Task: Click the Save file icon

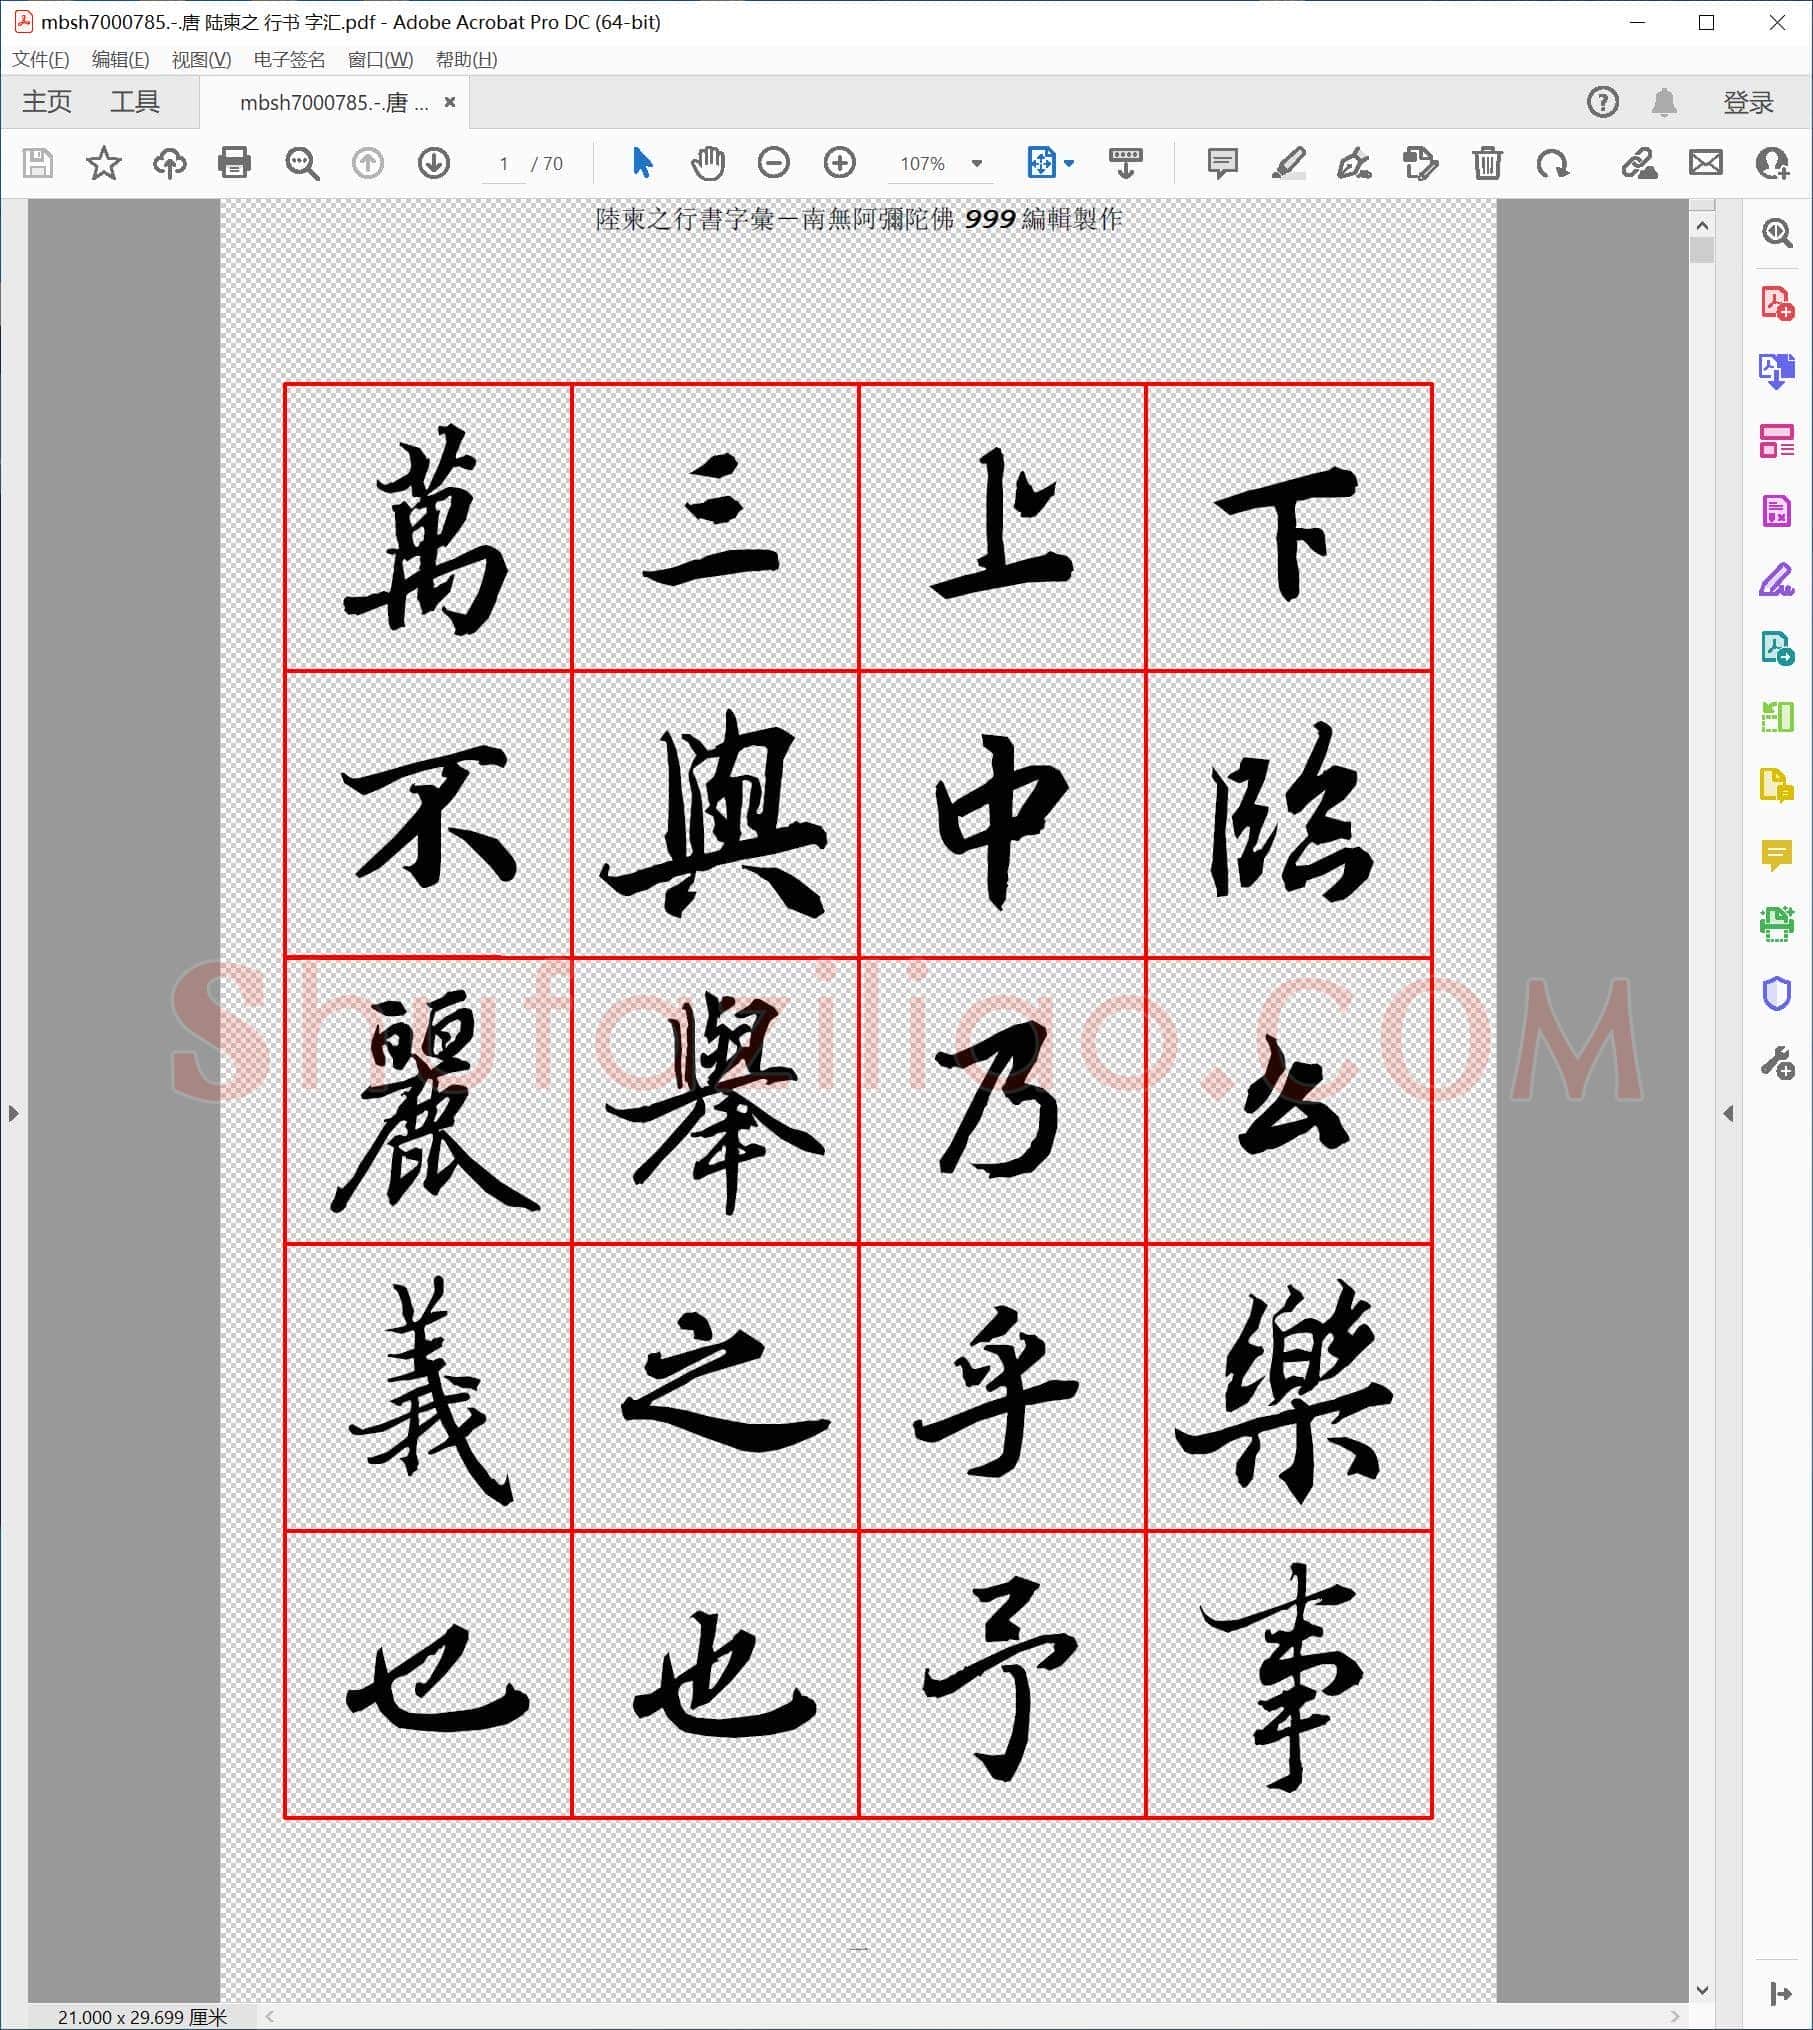Action: pyautogui.click(x=38, y=163)
